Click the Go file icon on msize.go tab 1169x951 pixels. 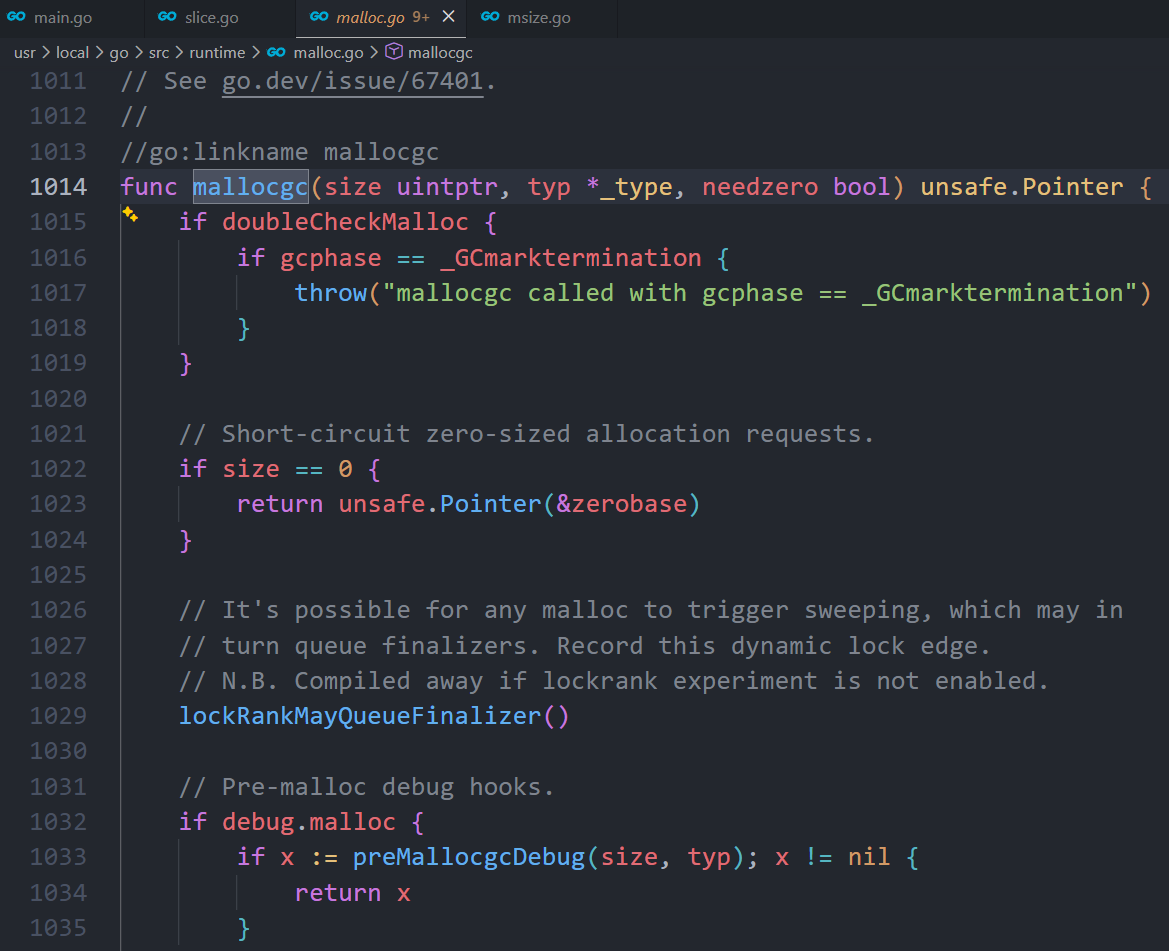pyautogui.click(x=490, y=16)
